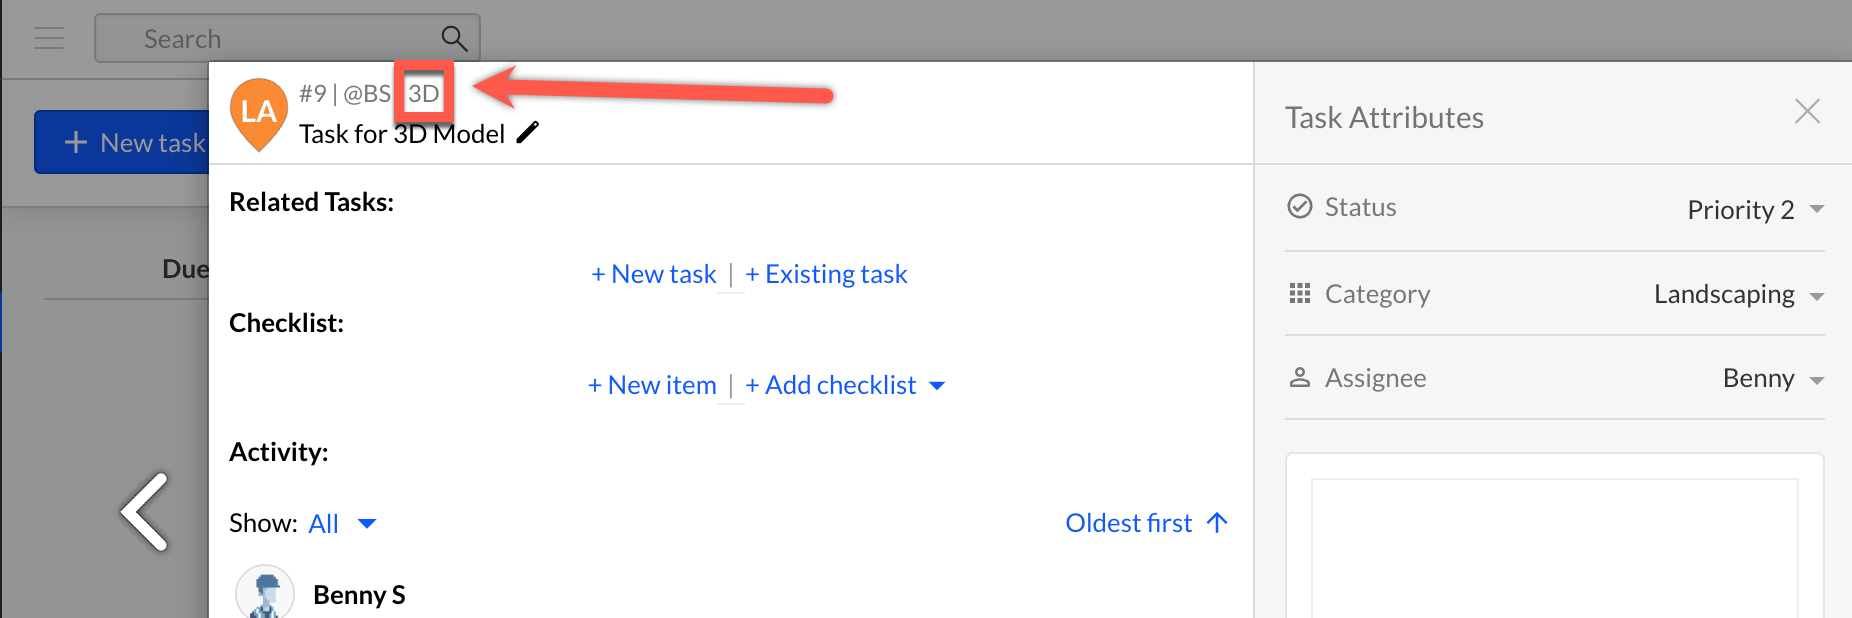Click the Category grid icon

coord(1300,294)
